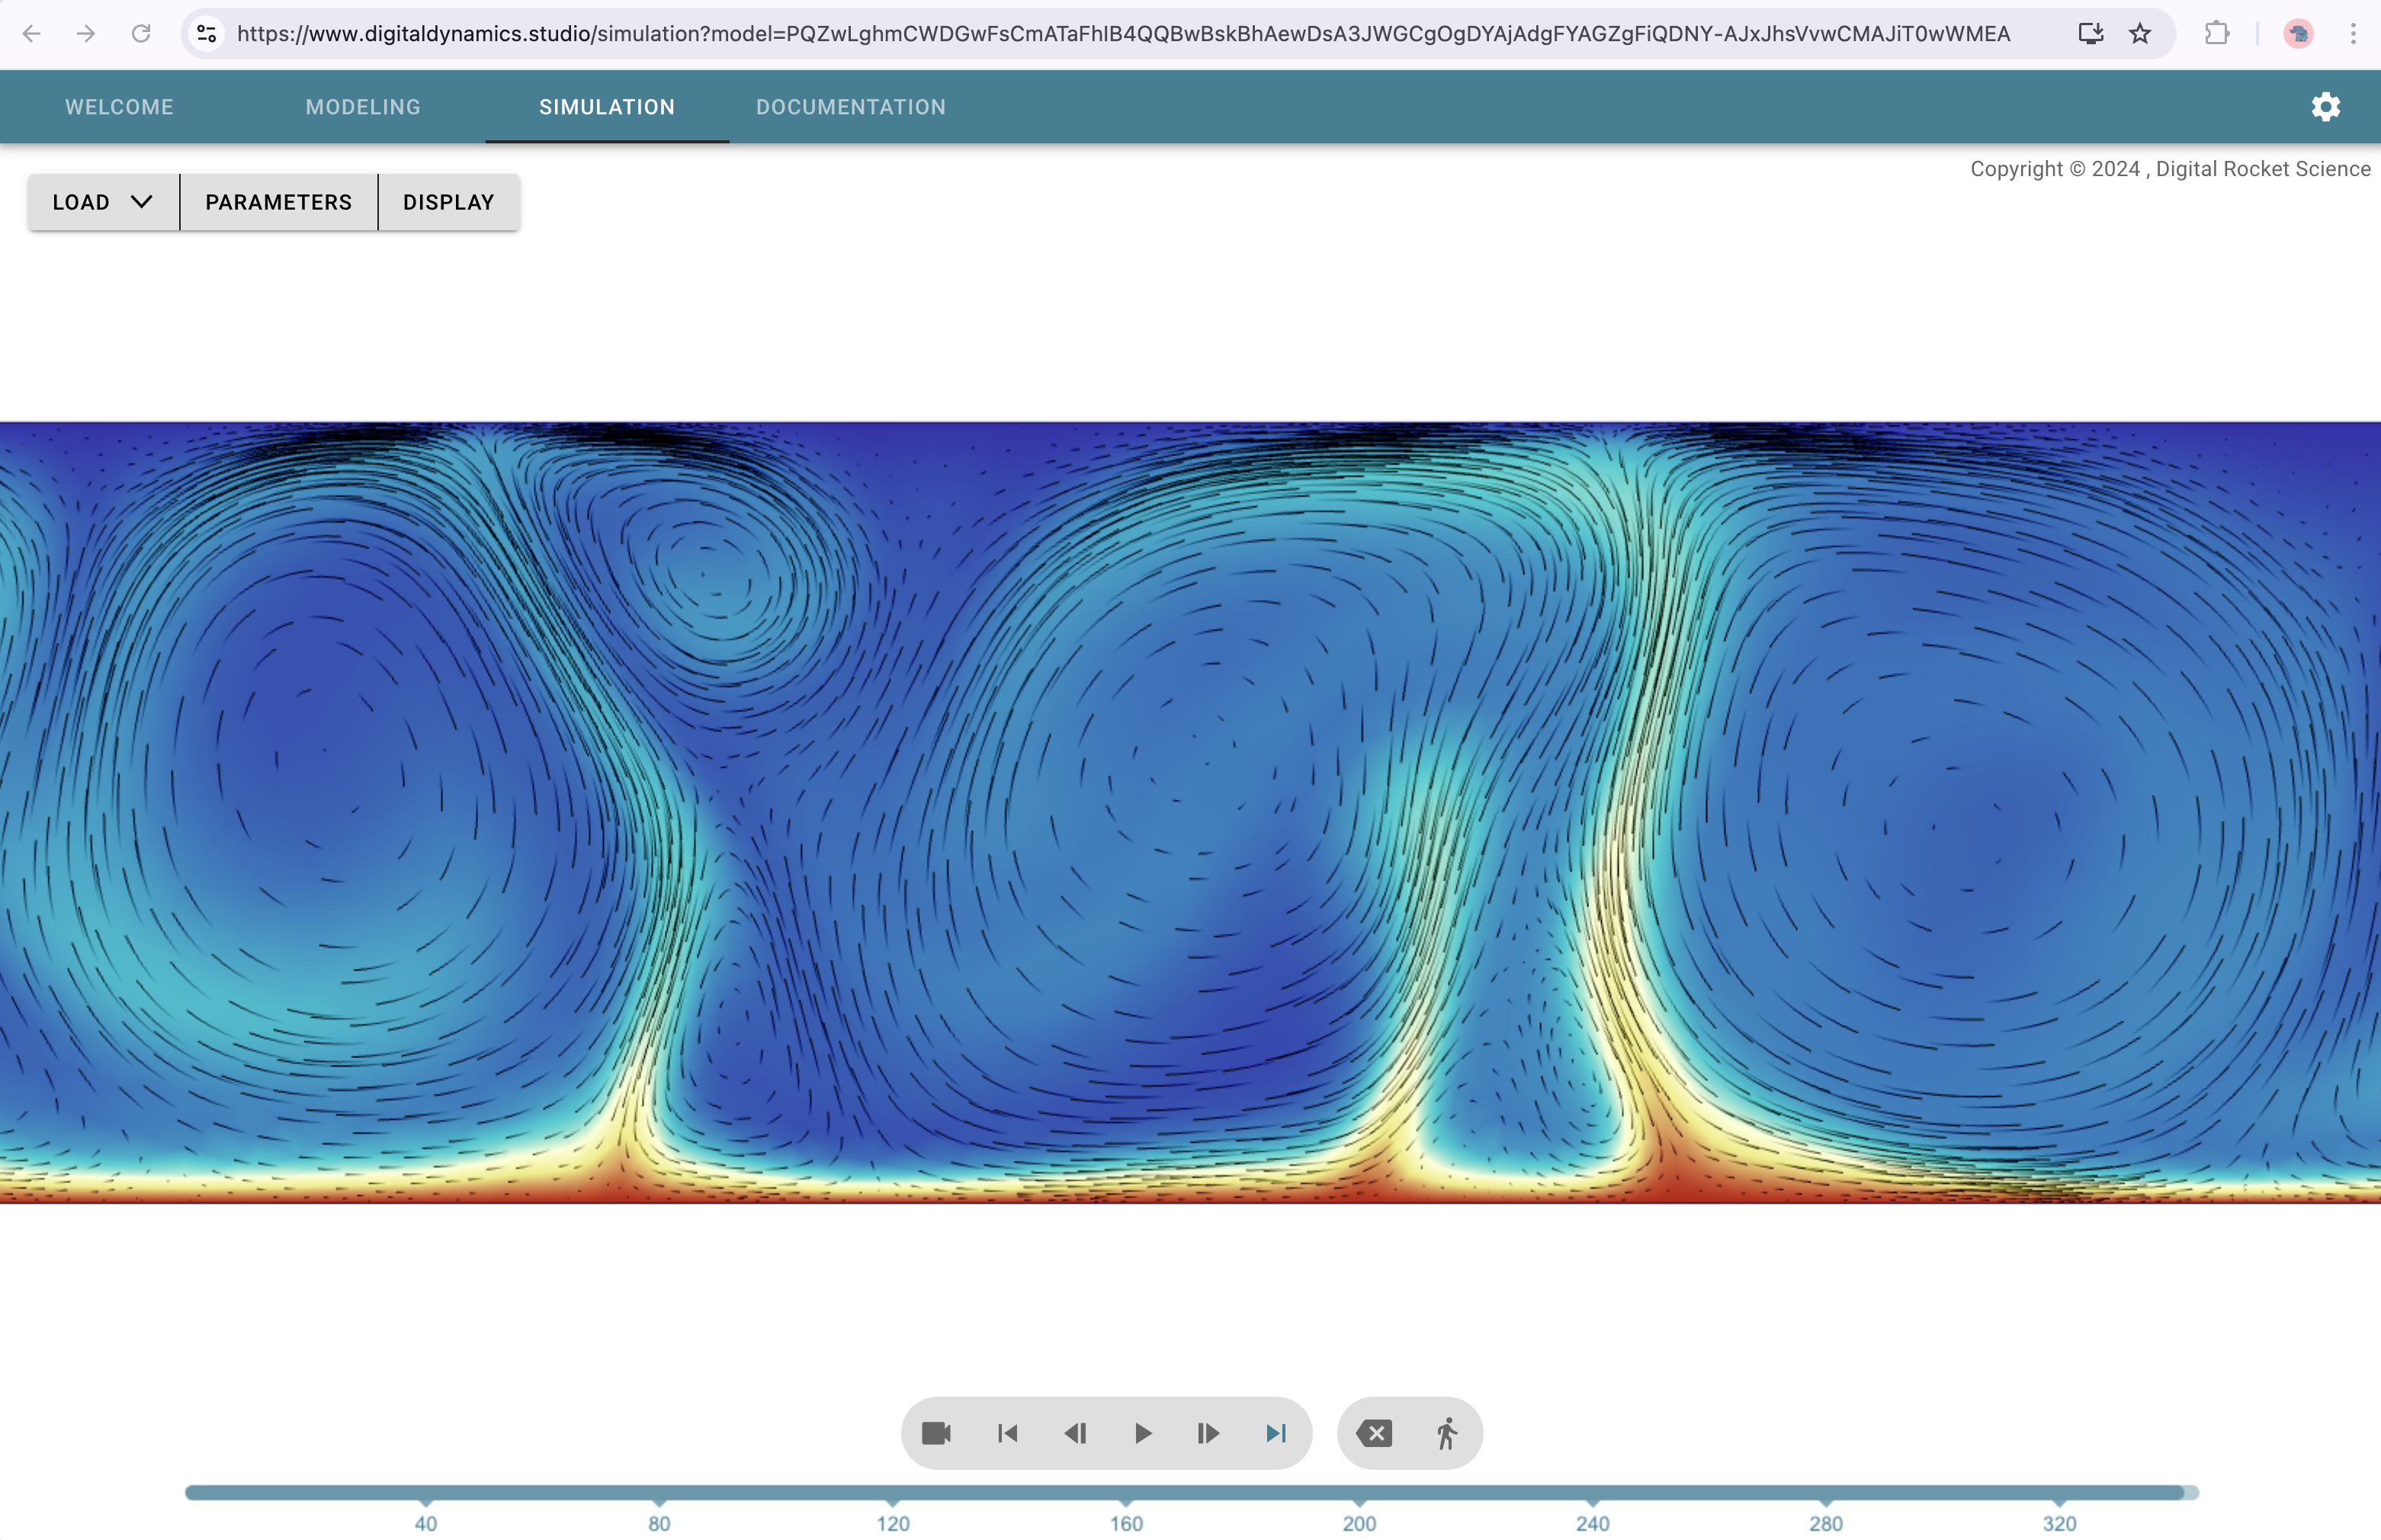Play the simulation
This screenshot has height=1540, width=2381.
pos(1142,1433)
